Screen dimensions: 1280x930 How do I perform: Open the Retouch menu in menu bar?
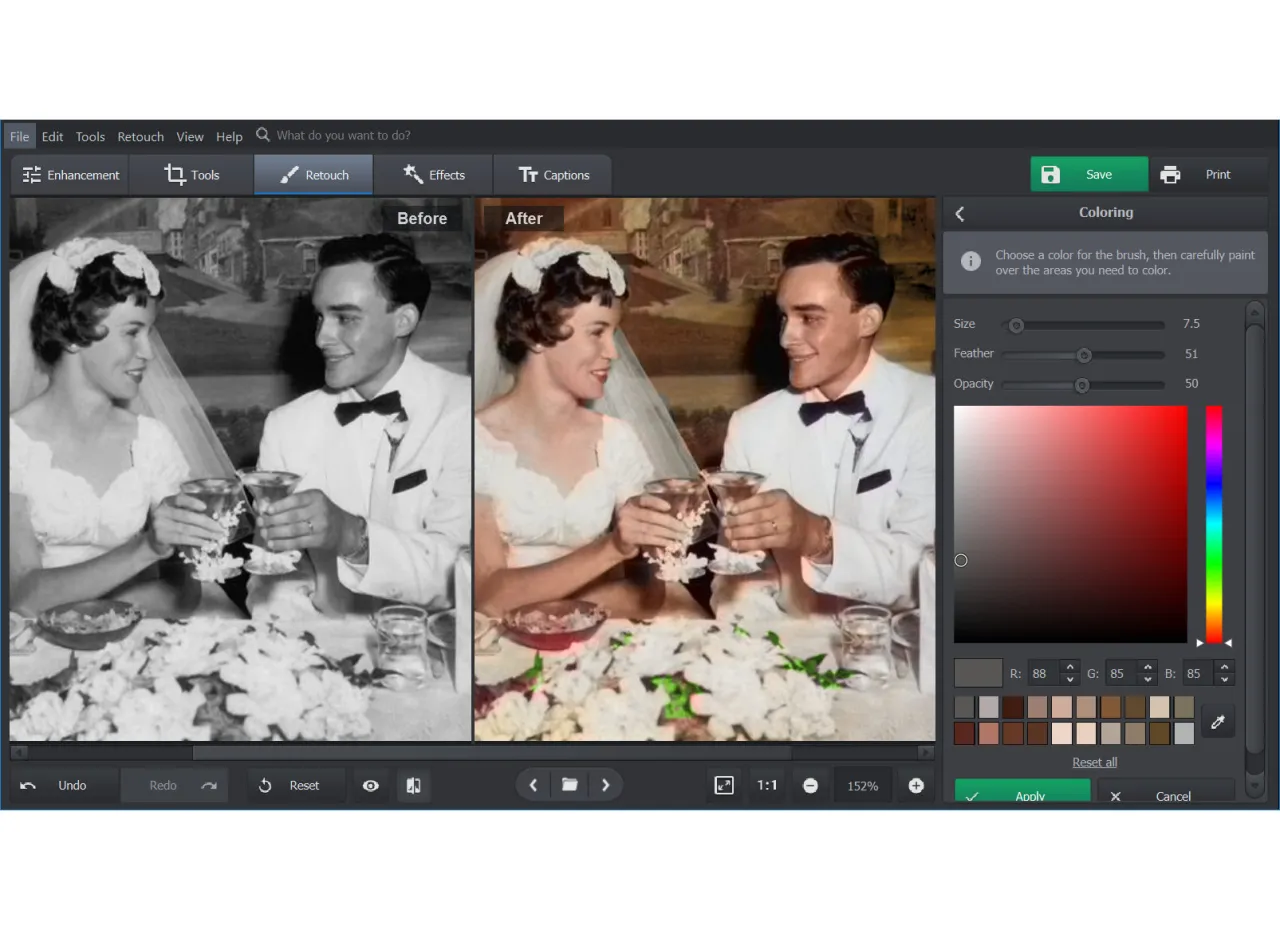pos(140,137)
